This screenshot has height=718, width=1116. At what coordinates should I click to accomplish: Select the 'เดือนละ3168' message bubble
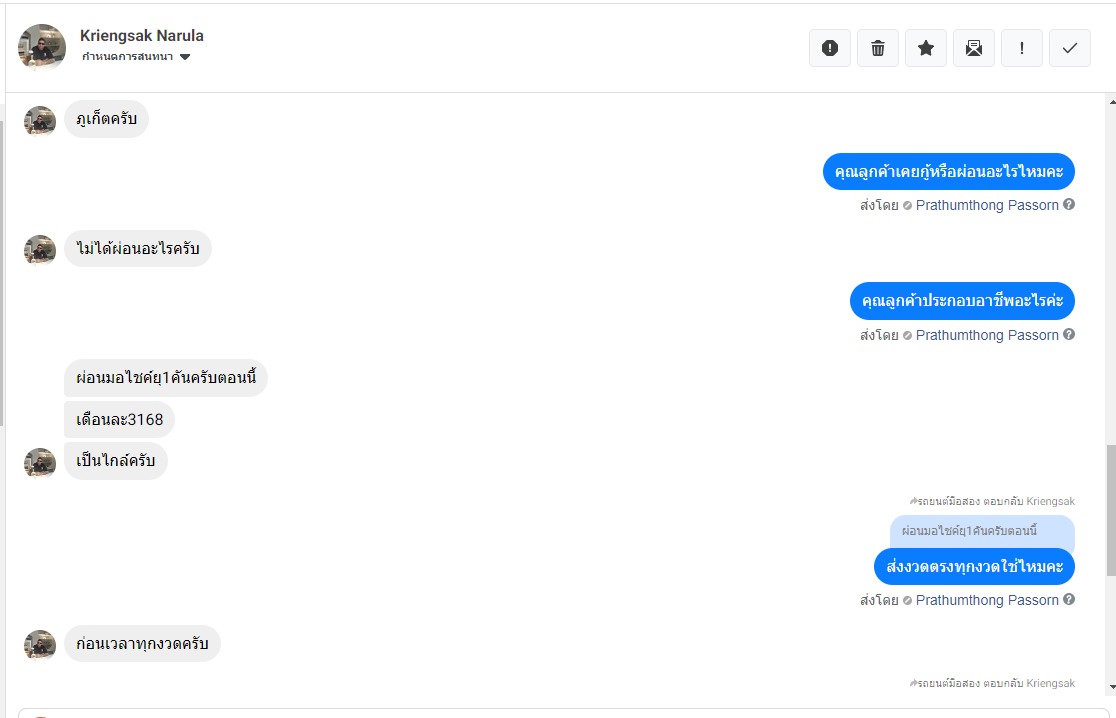coord(119,420)
